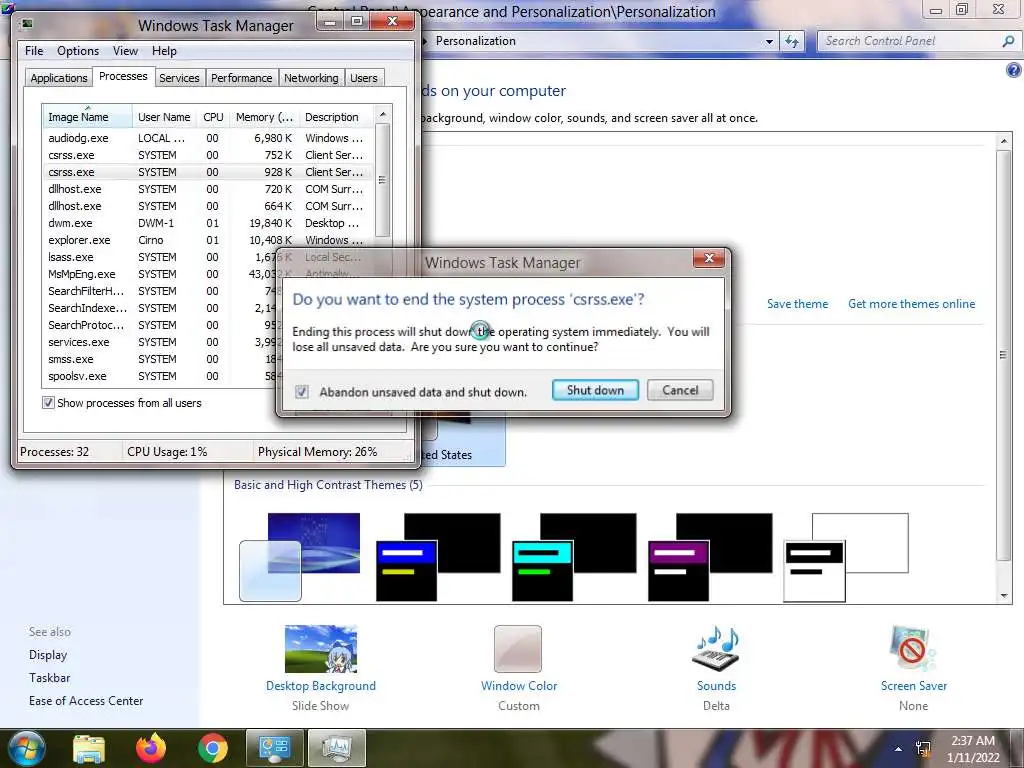This screenshot has height=768, width=1024.
Task: Click themes list scrollbar down arrow
Action: tap(1004, 596)
